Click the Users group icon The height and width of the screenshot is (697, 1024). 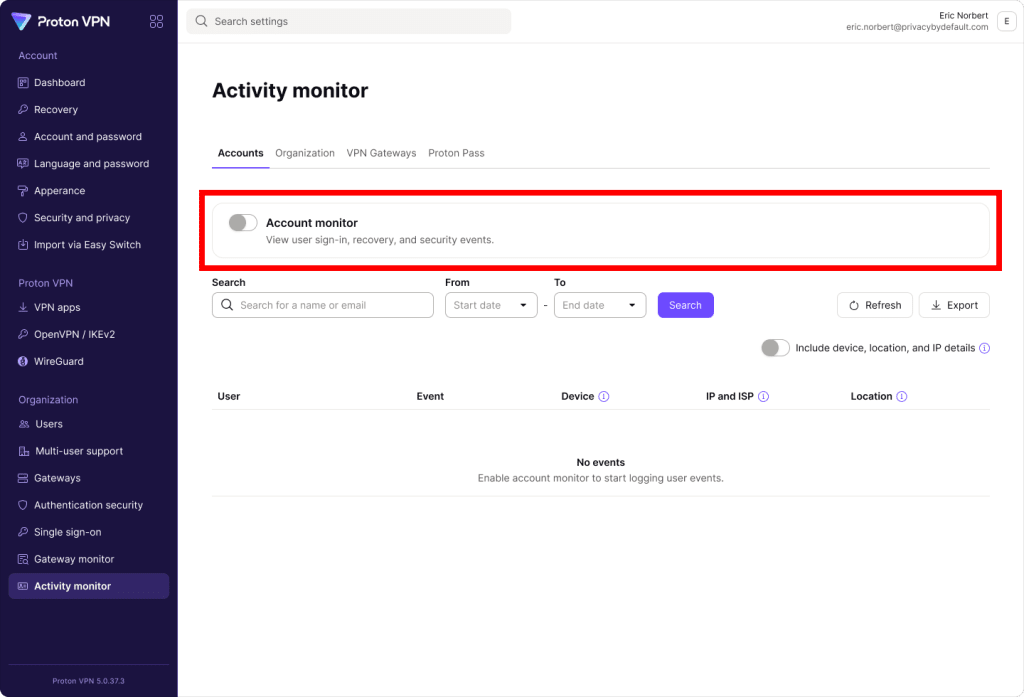(x=24, y=424)
